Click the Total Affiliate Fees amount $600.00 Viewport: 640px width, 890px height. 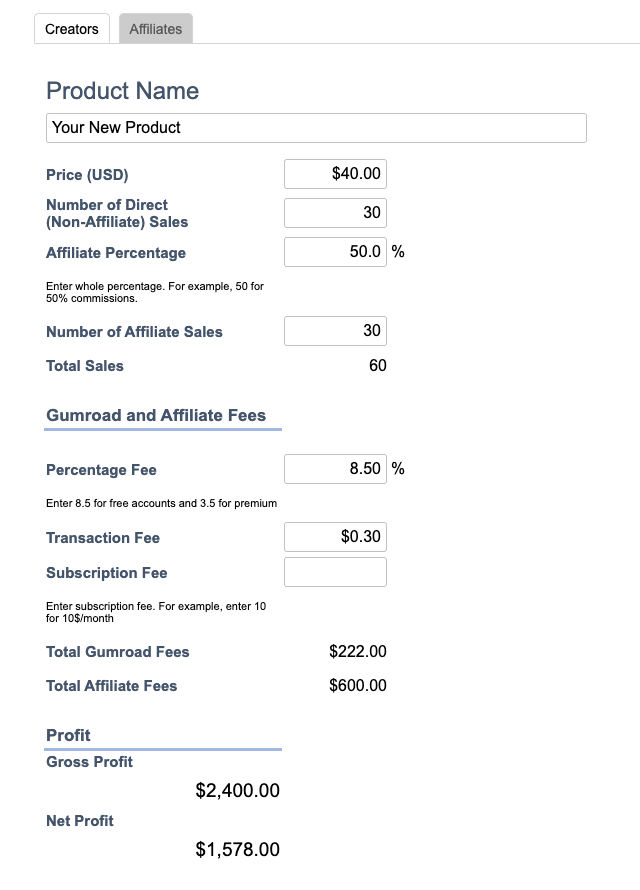357,686
